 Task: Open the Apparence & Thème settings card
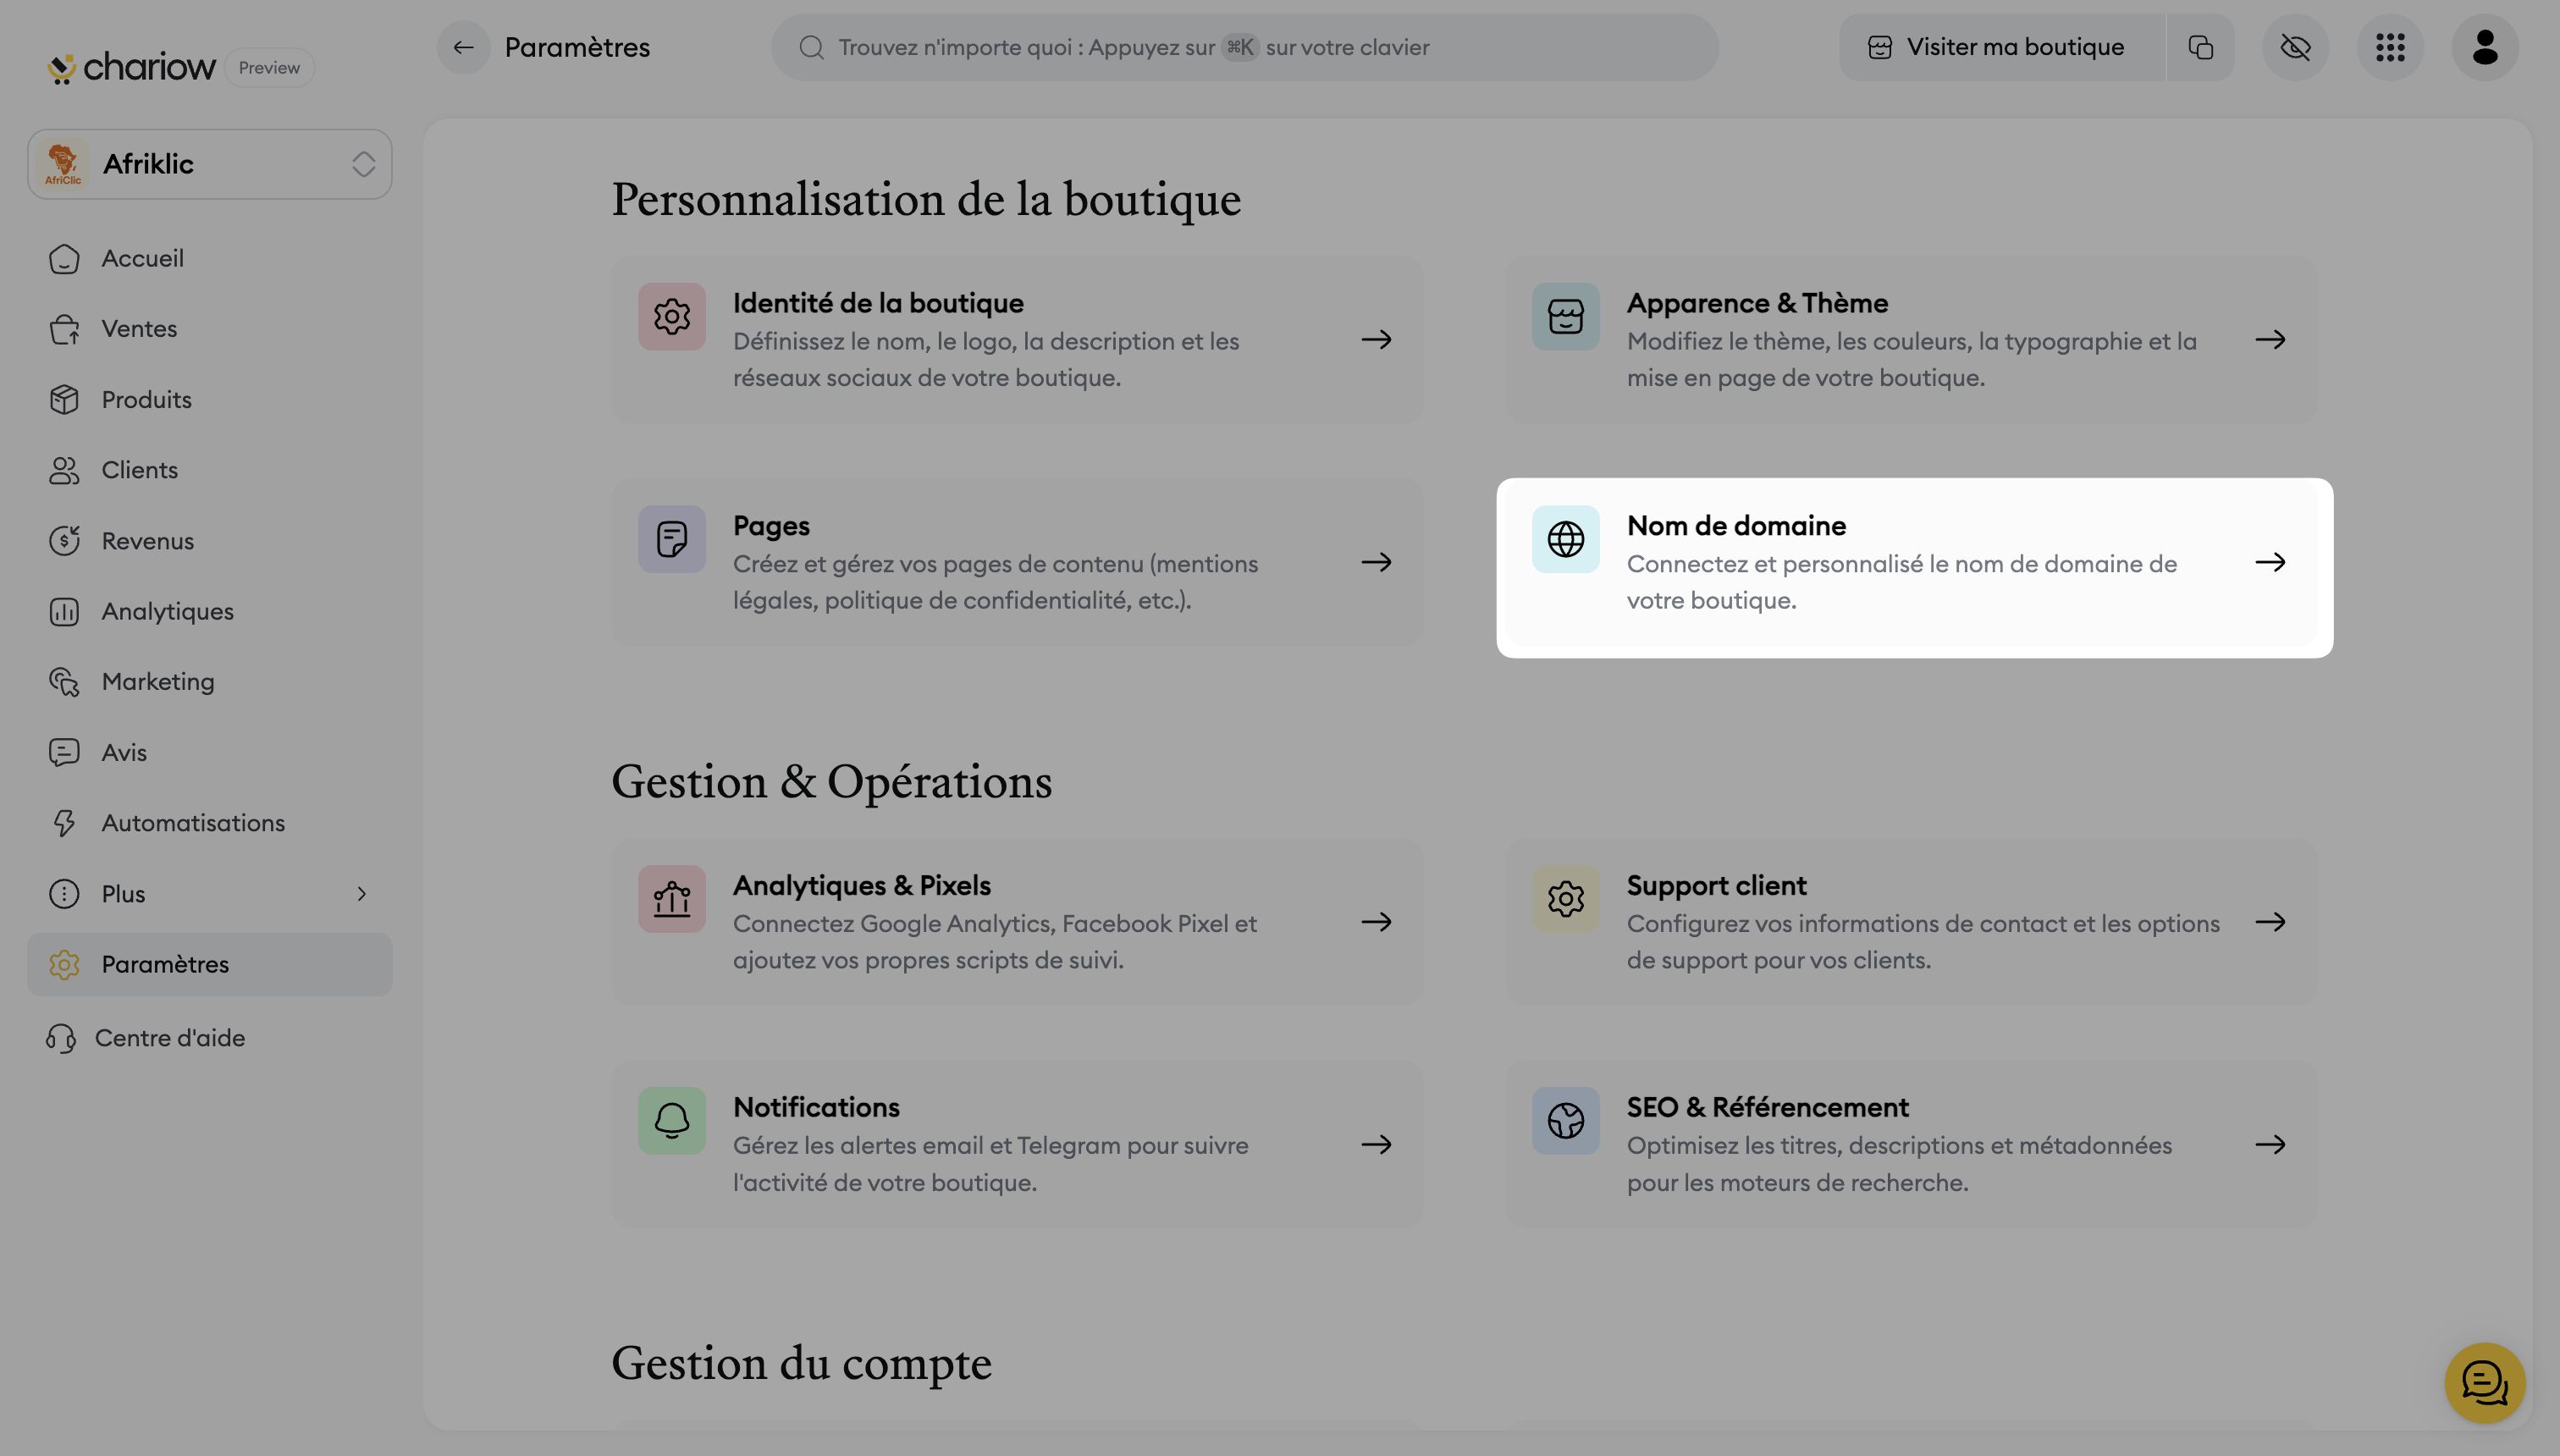point(1910,340)
